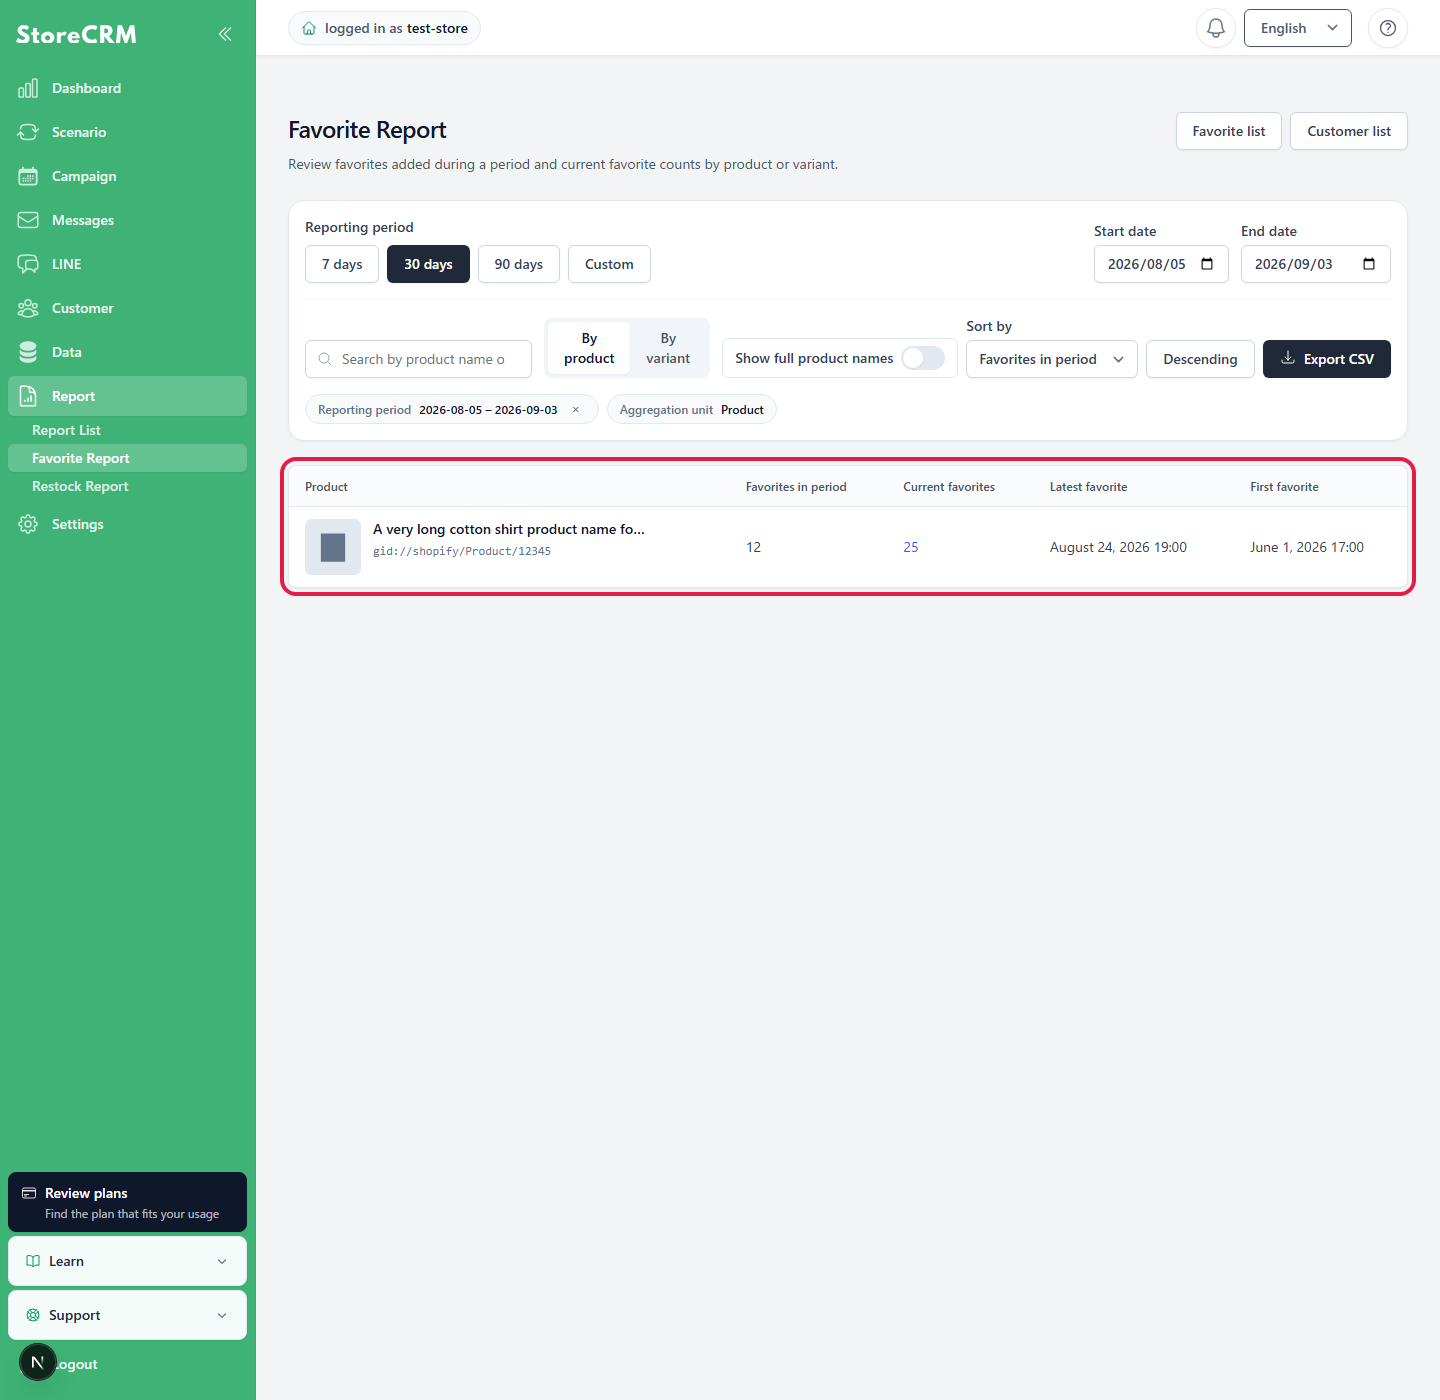This screenshot has height=1400, width=1440.
Task: Open the Favorites in period sort dropdown
Action: click(1052, 359)
